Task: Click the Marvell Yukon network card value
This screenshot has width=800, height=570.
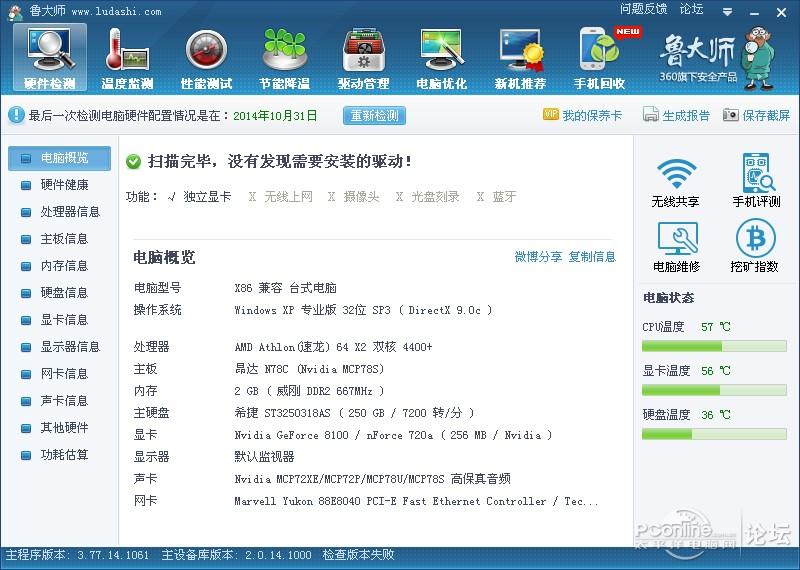Action: [x=416, y=501]
